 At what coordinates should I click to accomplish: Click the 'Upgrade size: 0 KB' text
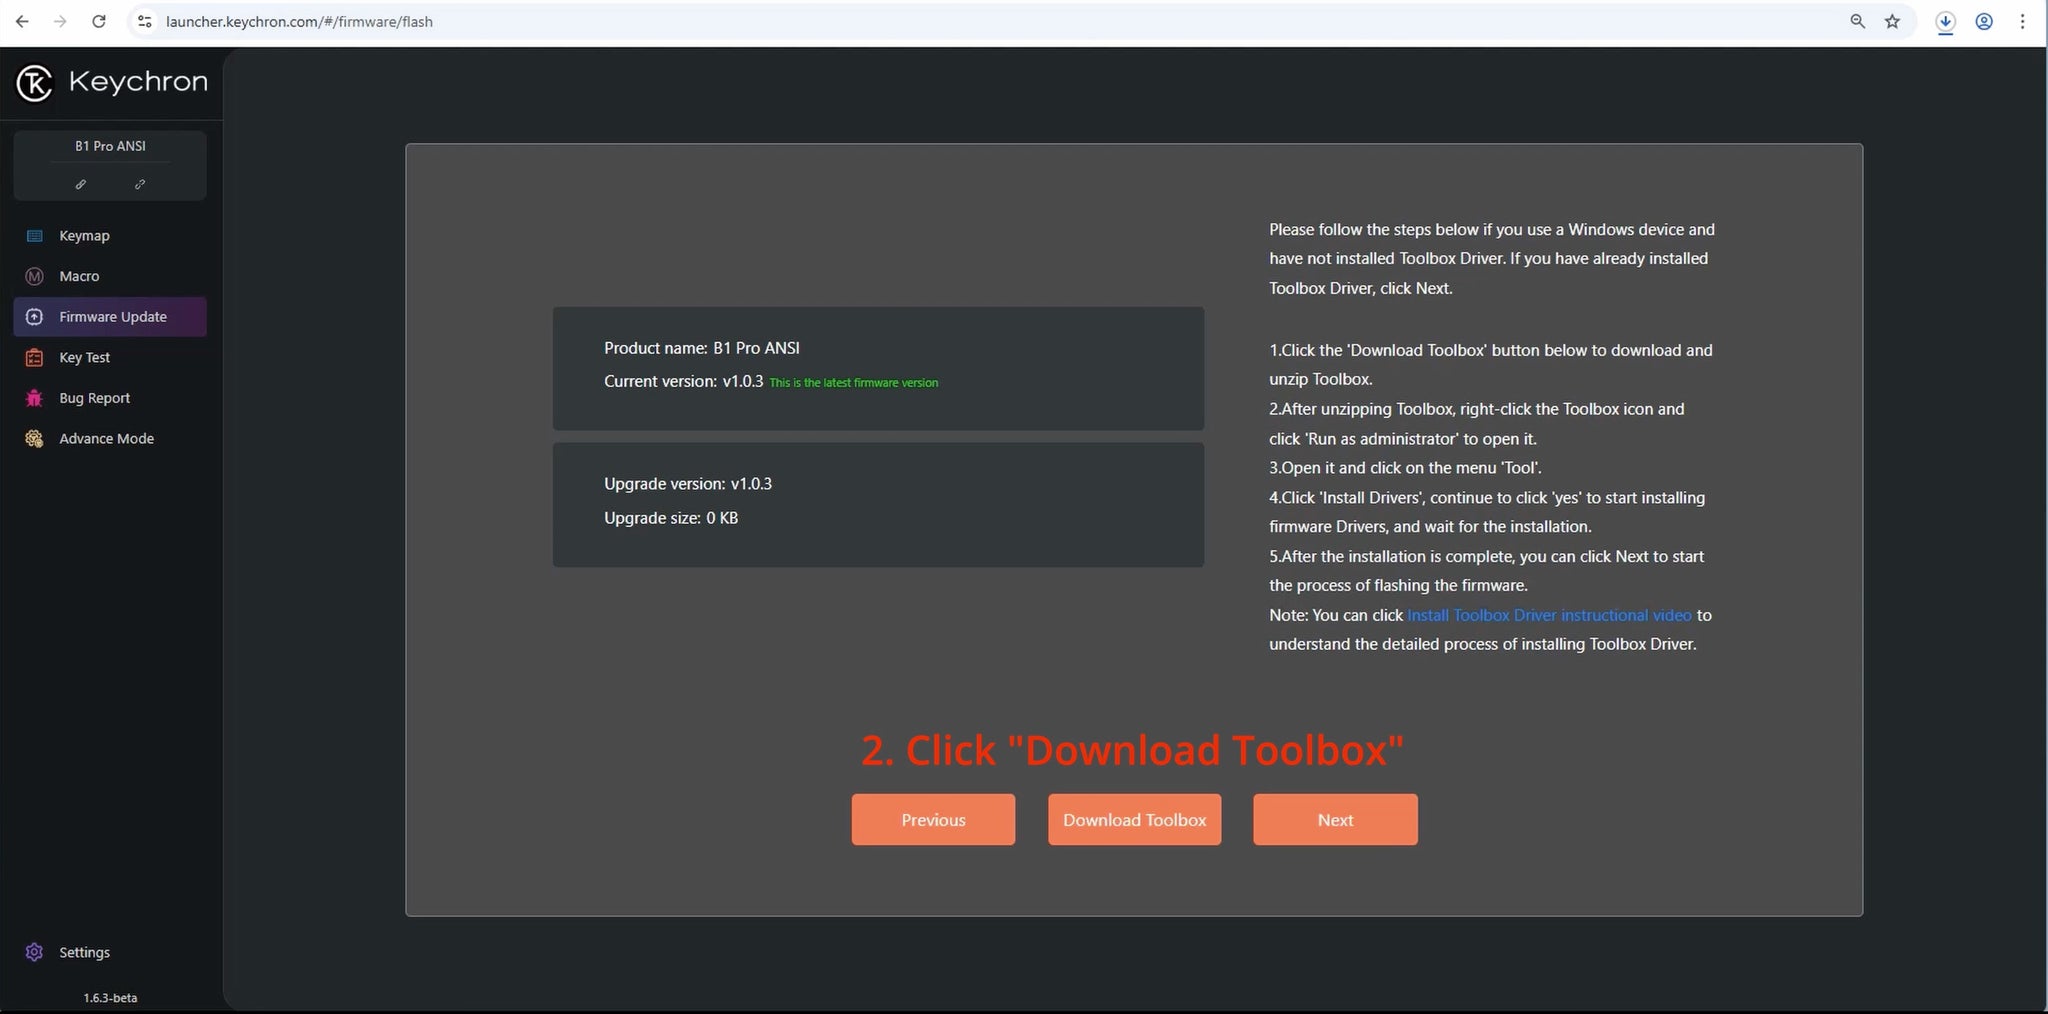(x=671, y=518)
